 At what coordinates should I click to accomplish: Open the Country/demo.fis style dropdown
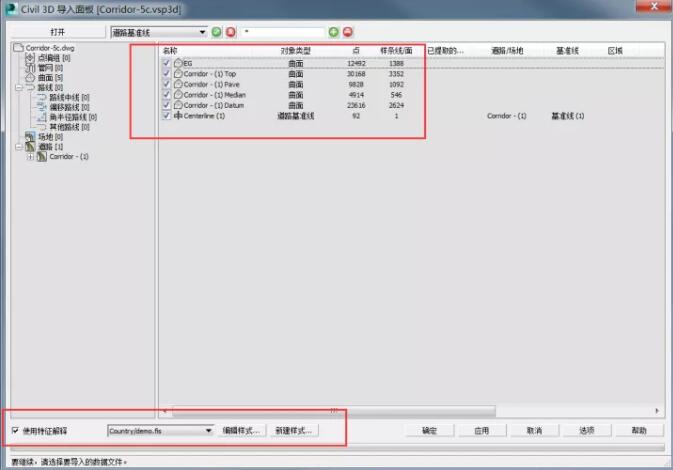[x=160, y=431]
